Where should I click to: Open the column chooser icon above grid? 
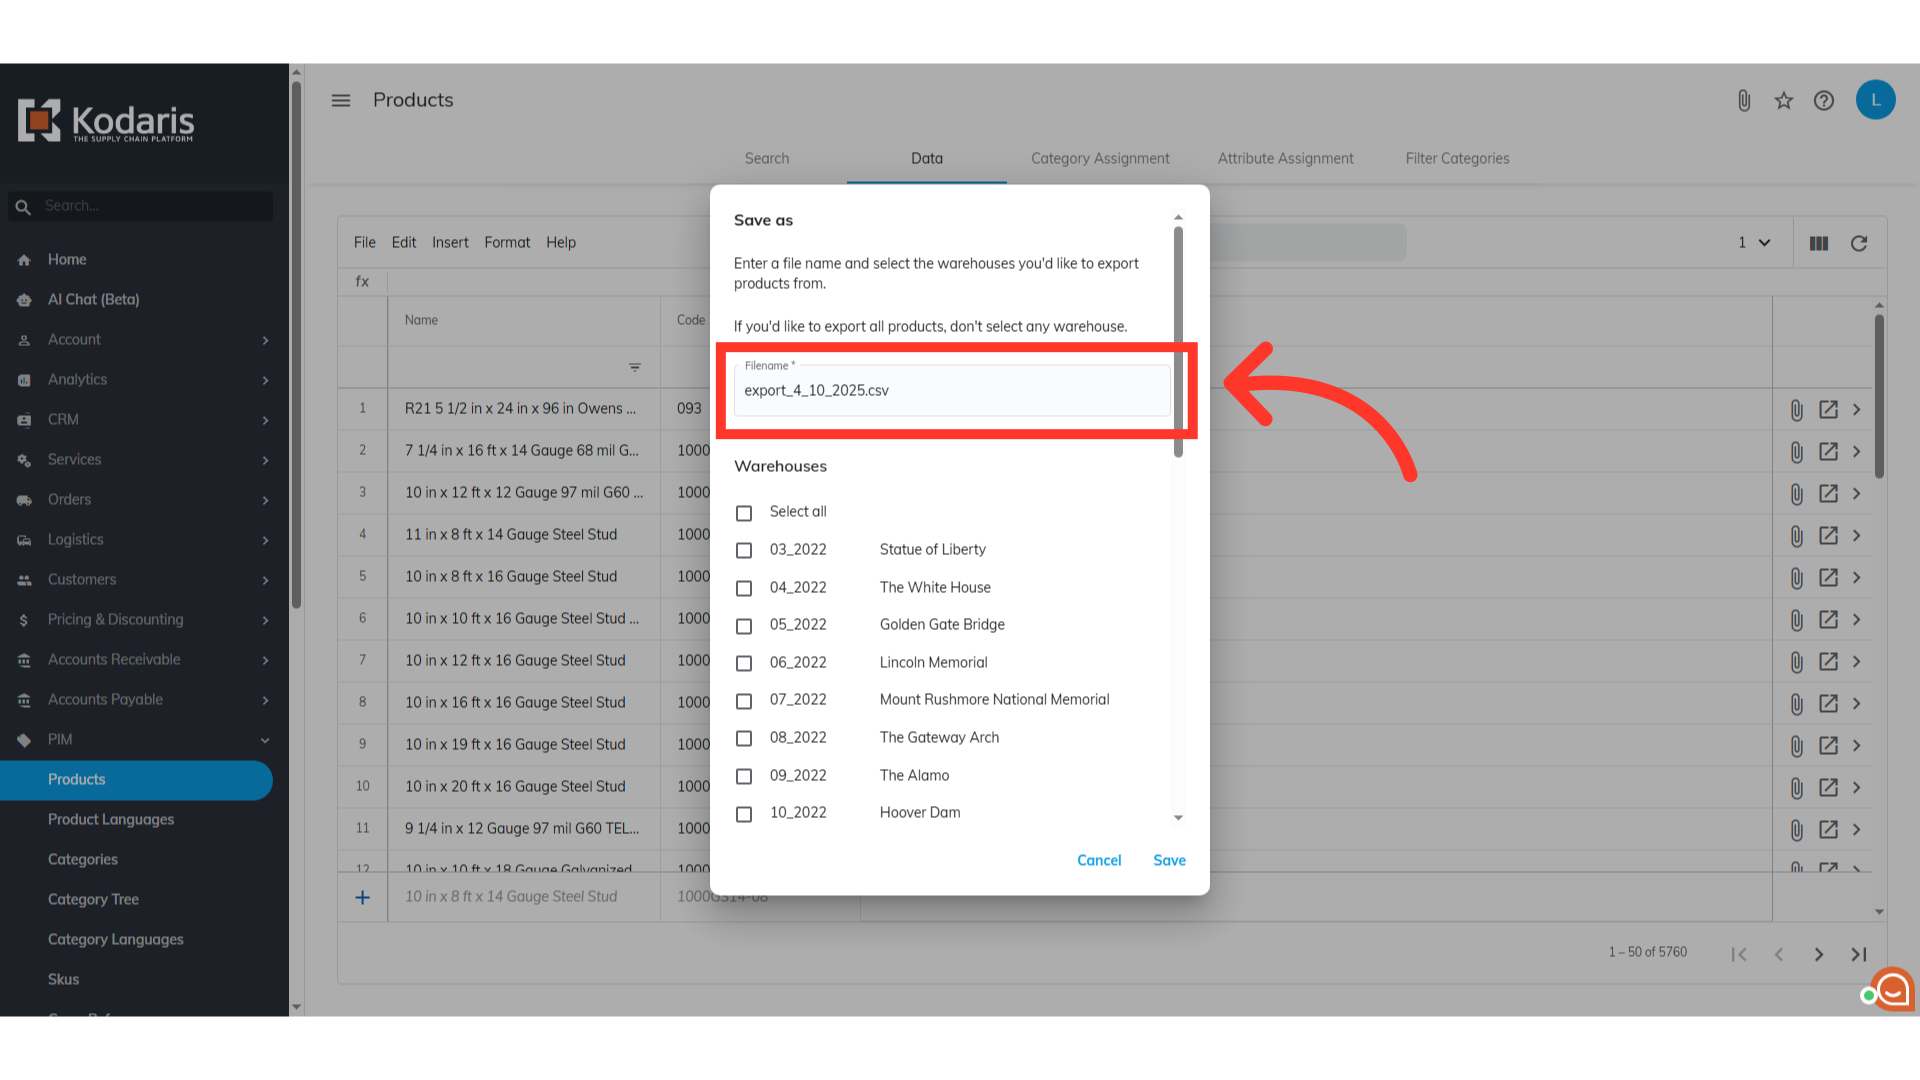(1819, 243)
